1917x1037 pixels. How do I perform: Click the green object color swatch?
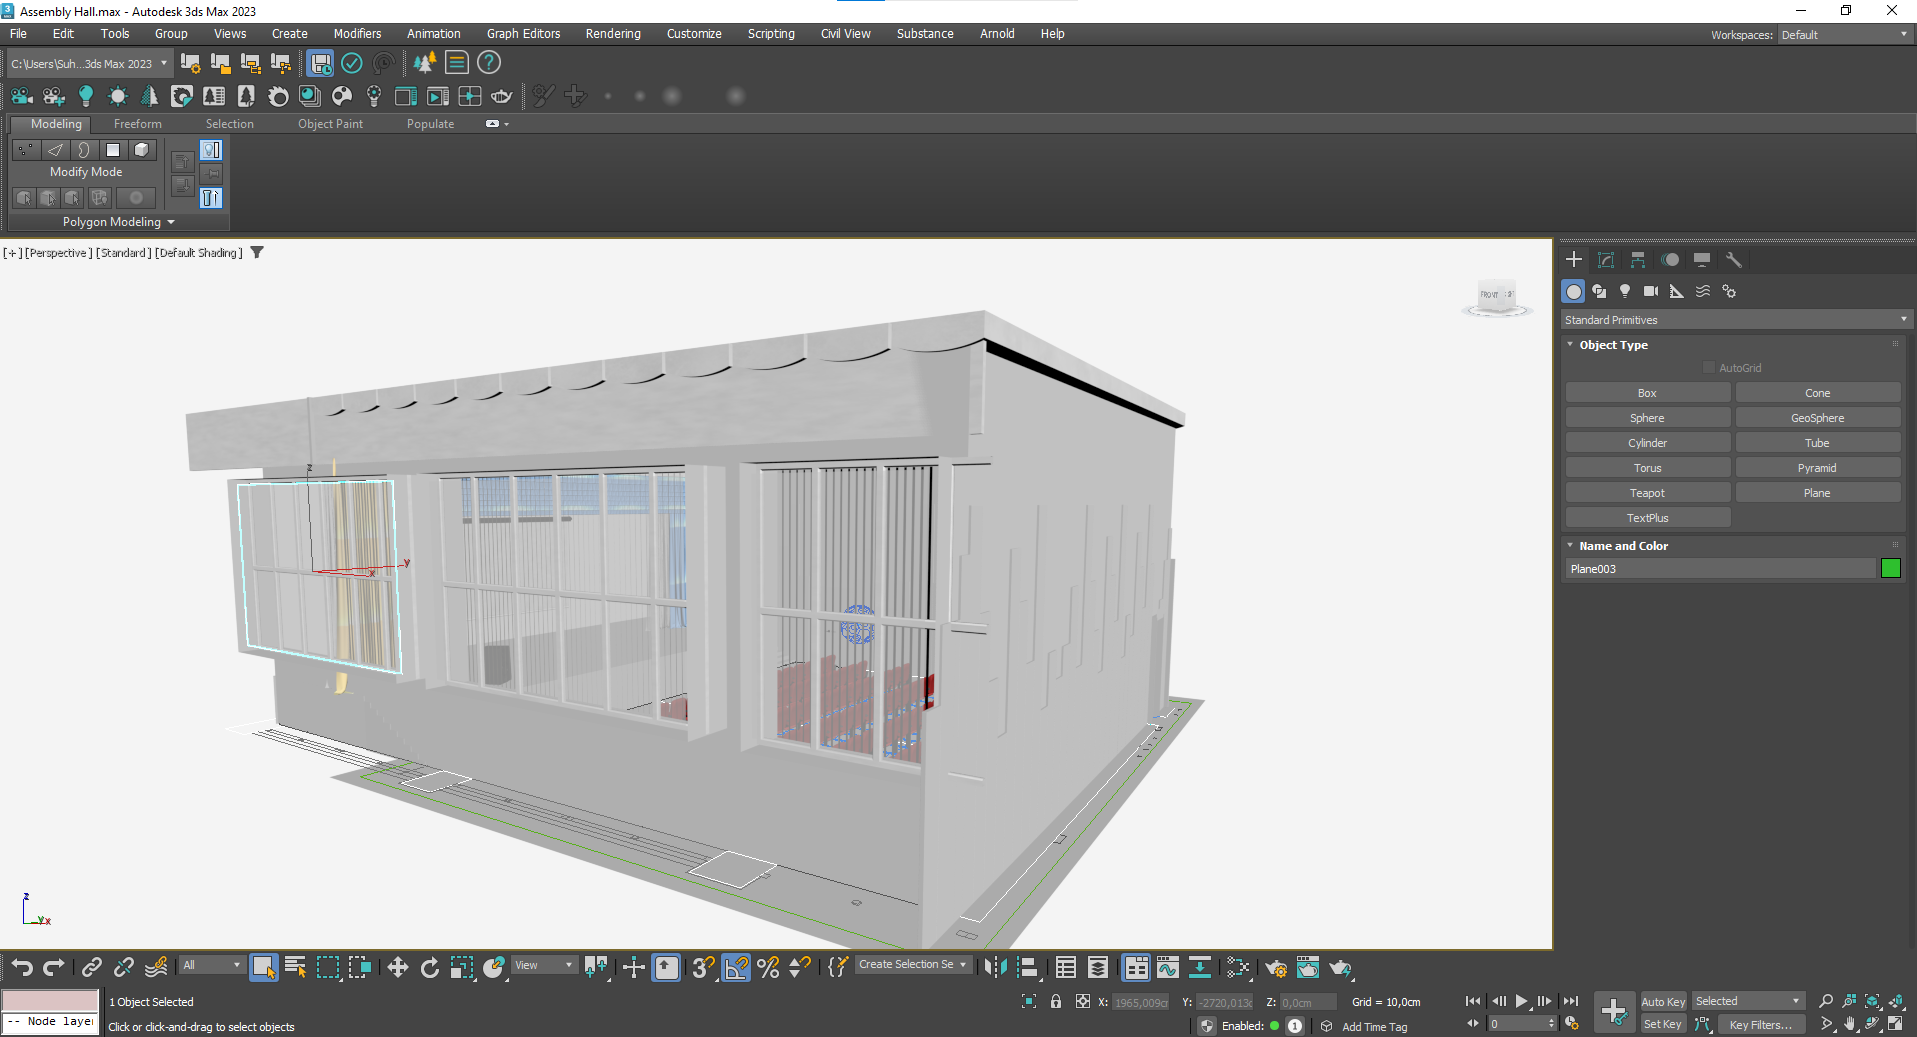(x=1890, y=569)
